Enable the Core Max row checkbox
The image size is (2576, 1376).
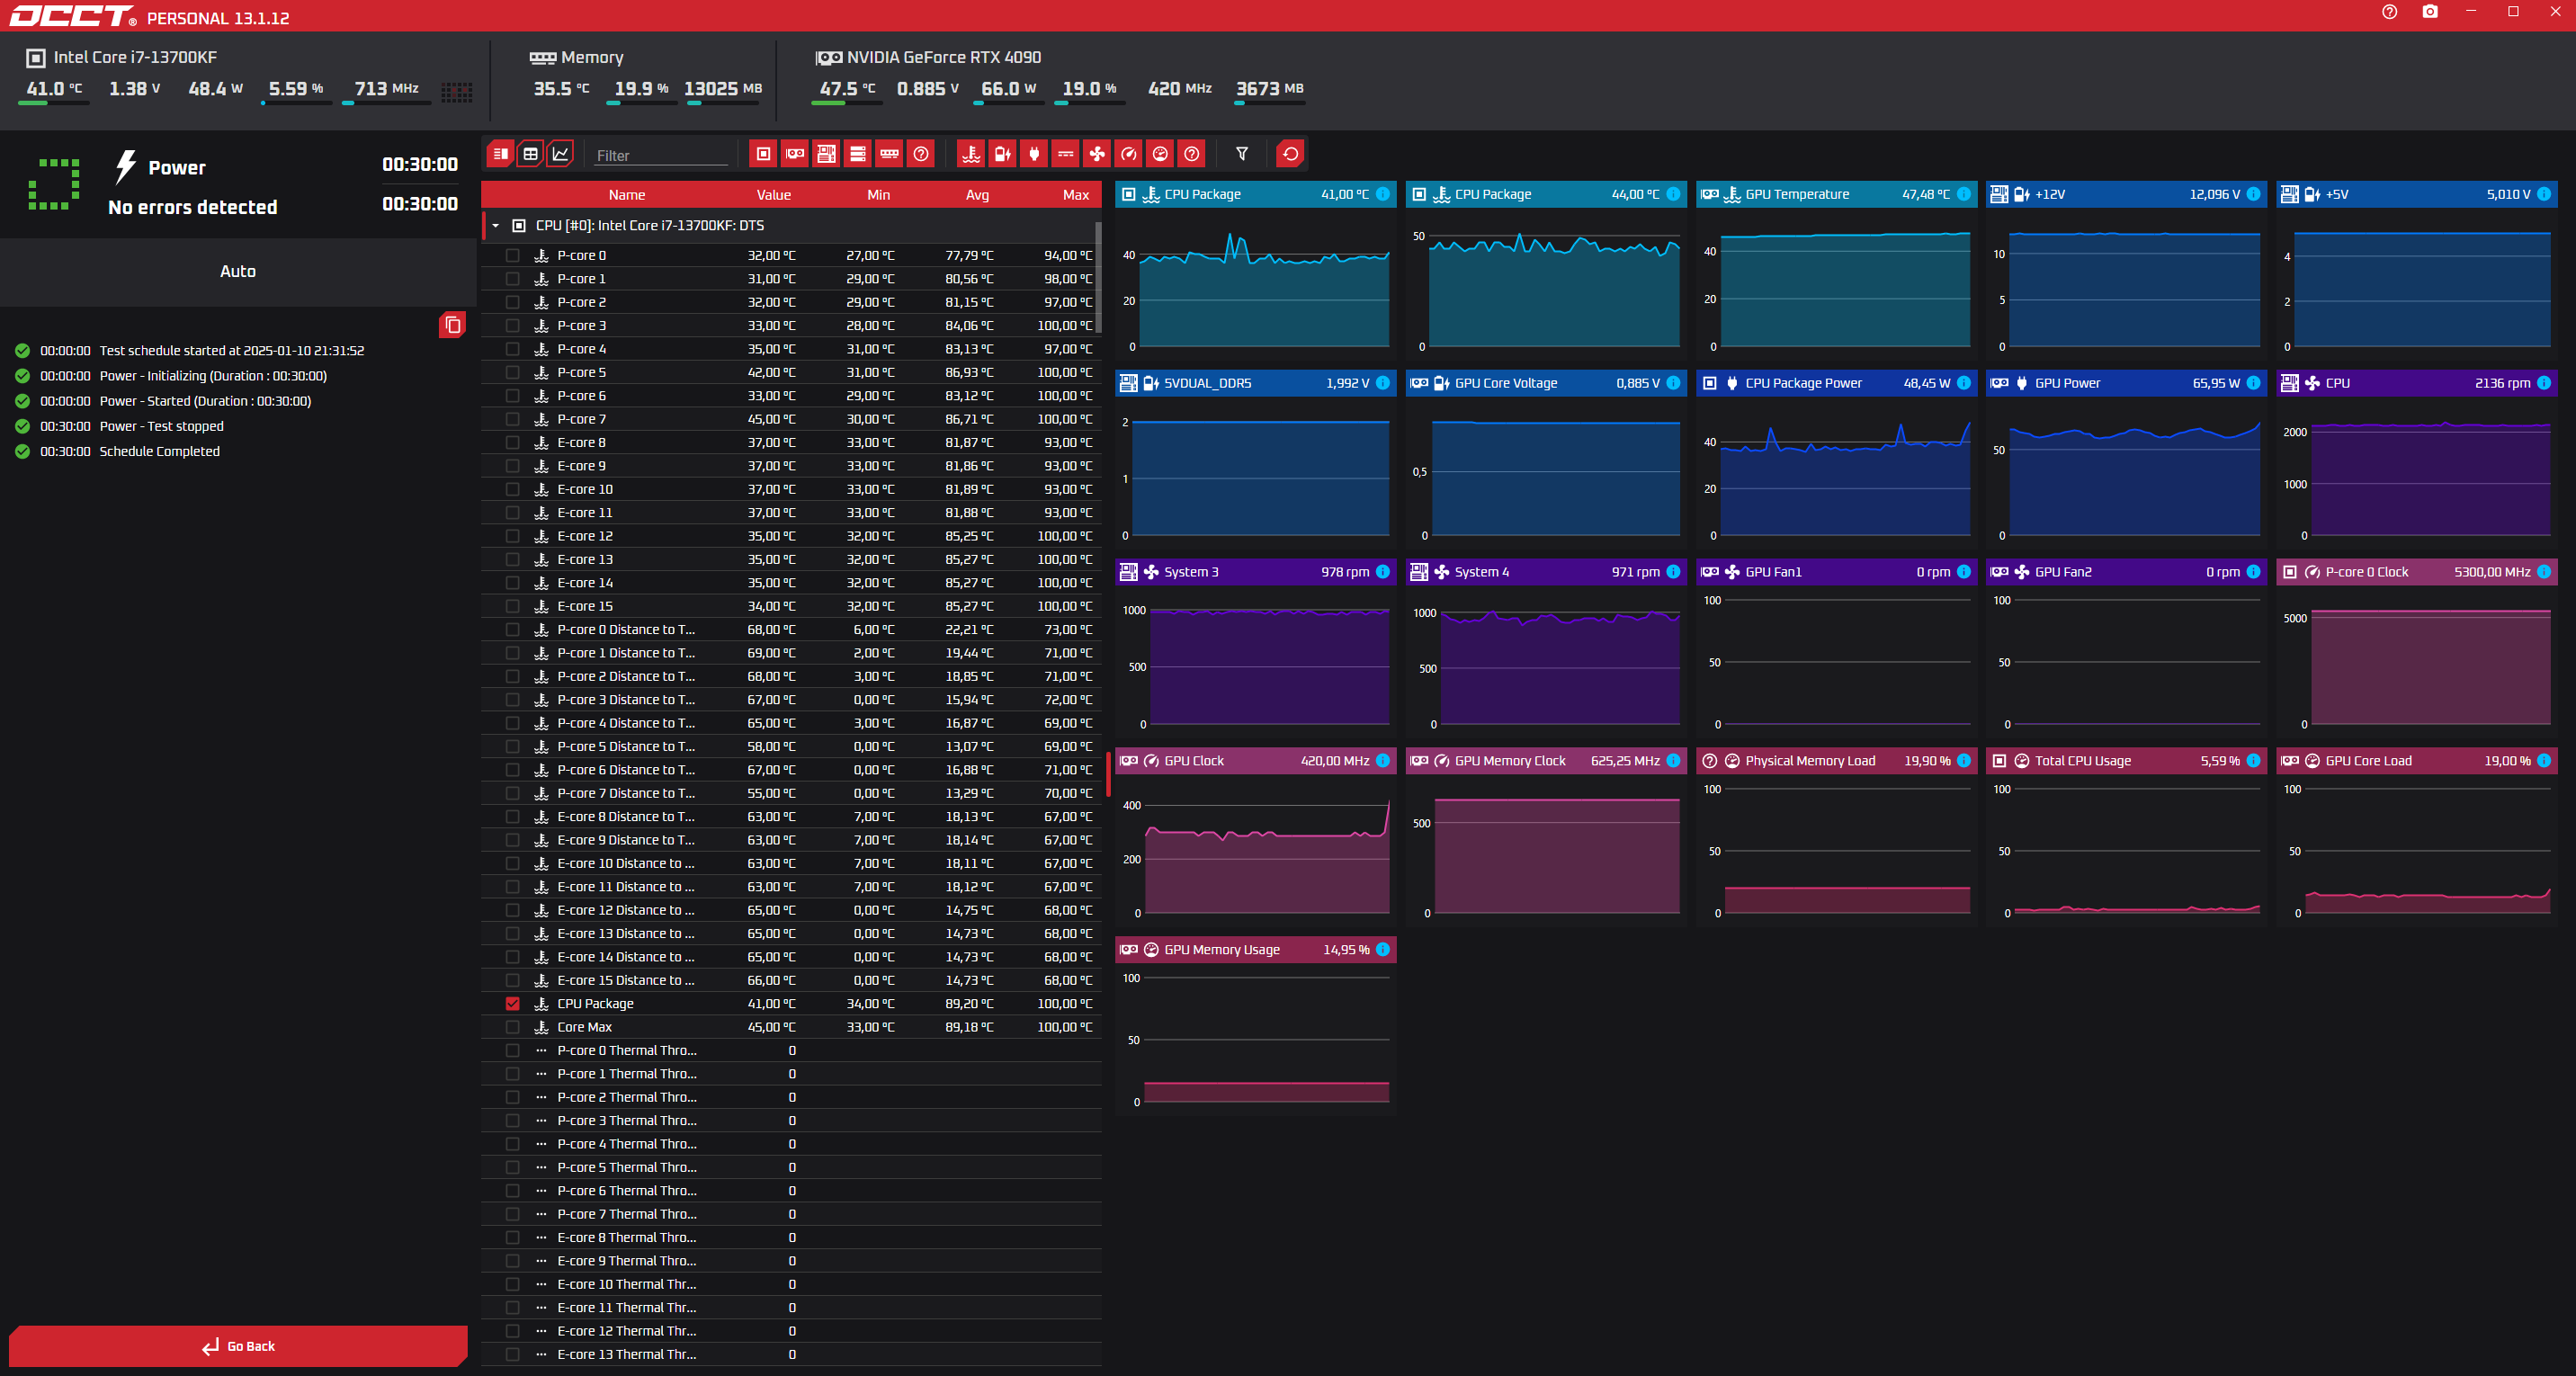(513, 1027)
